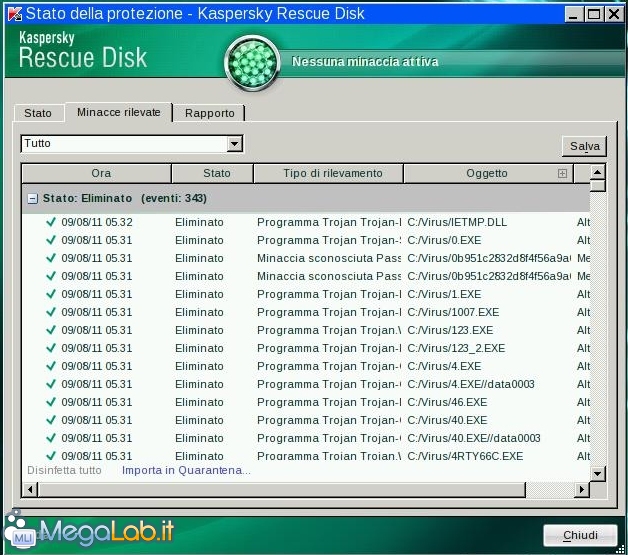Click the Kaspersky protection status orb
Screen dimensions: 628x555
252,63
